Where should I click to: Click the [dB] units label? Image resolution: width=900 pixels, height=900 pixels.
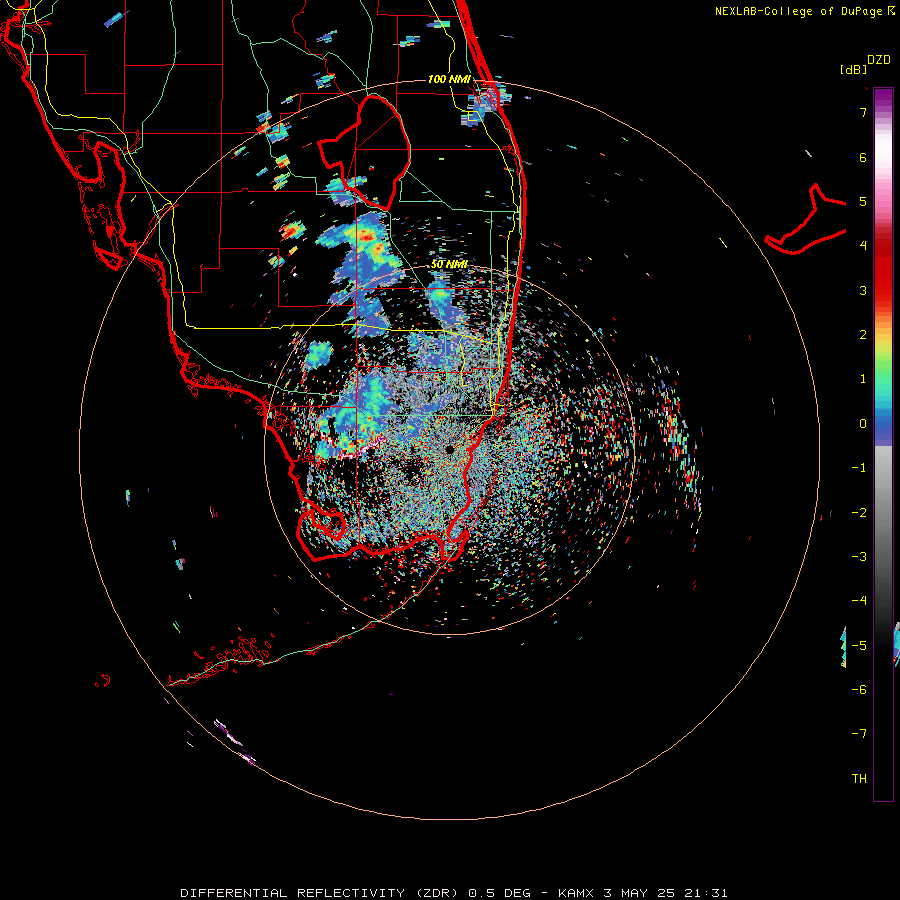click(854, 70)
